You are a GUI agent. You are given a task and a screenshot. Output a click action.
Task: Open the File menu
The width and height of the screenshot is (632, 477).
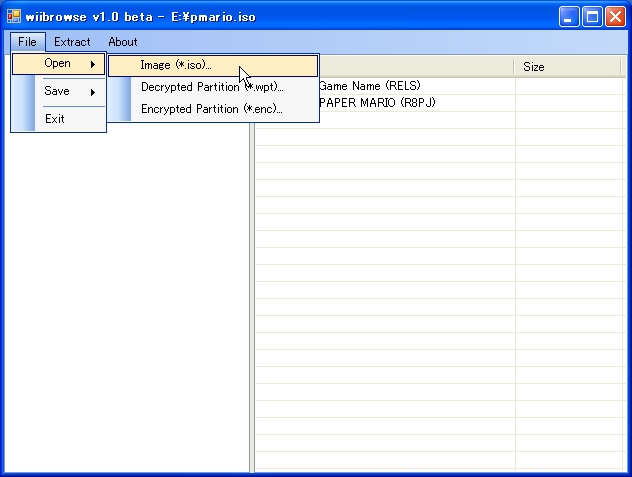point(27,42)
